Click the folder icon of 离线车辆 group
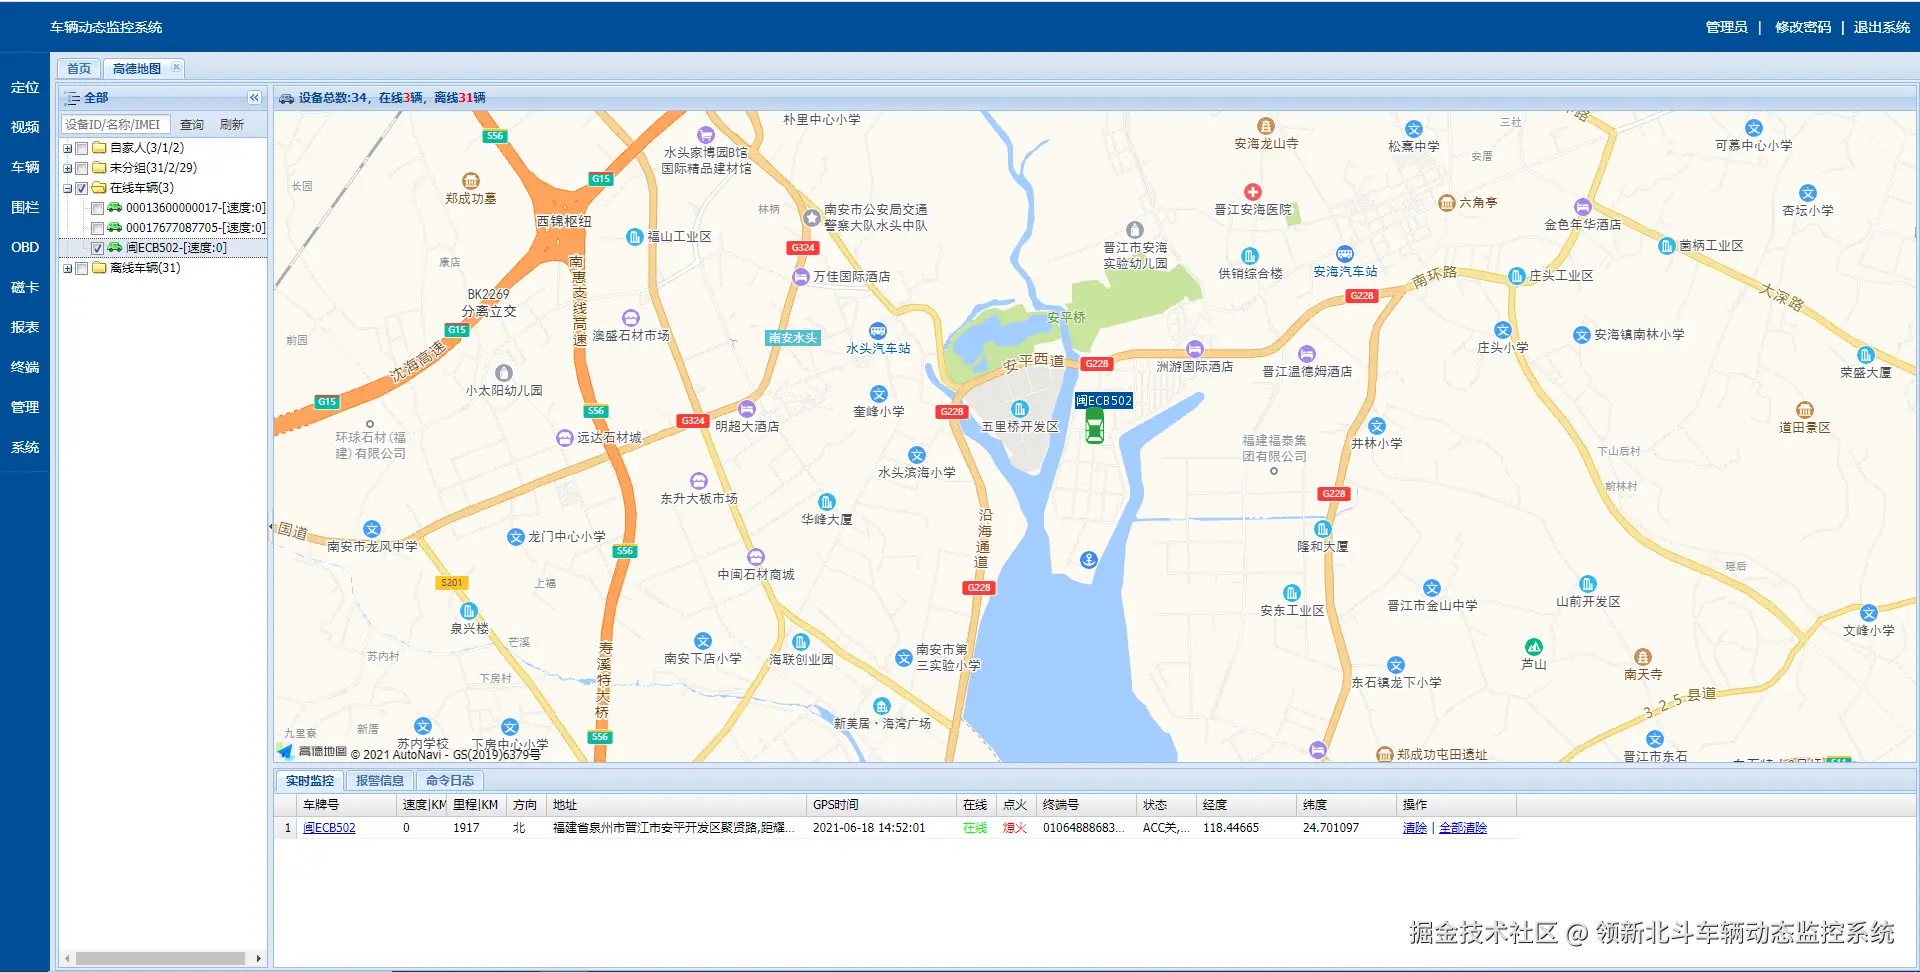Screen dimensions: 1920x972 click(99, 268)
